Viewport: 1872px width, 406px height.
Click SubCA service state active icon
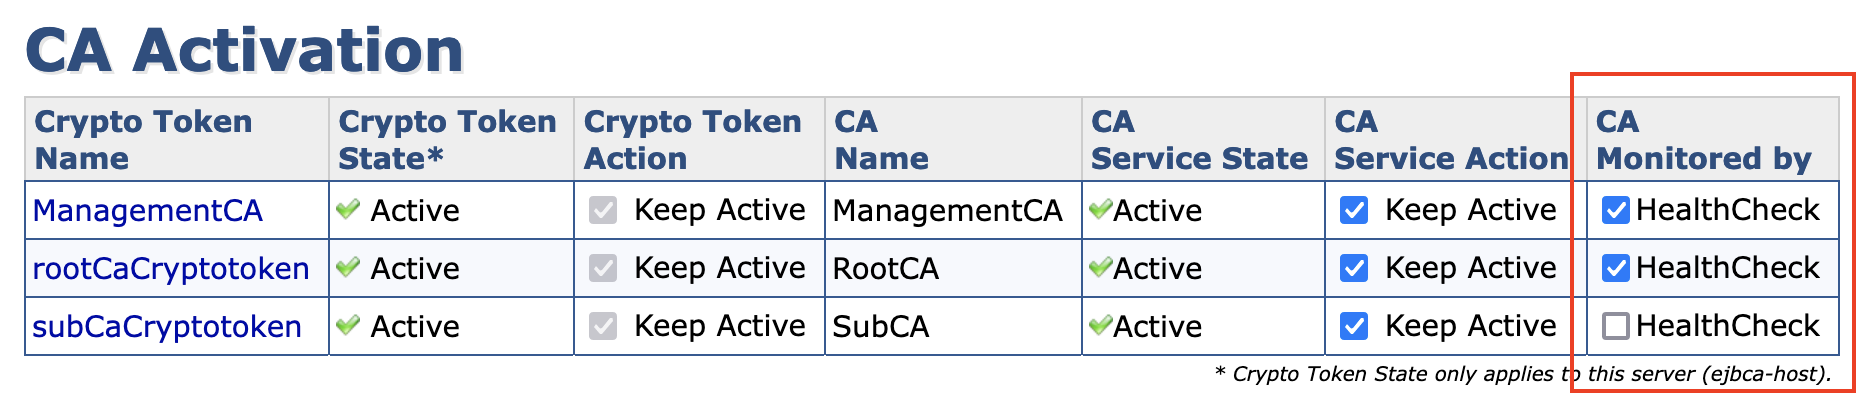click(x=1101, y=326)
